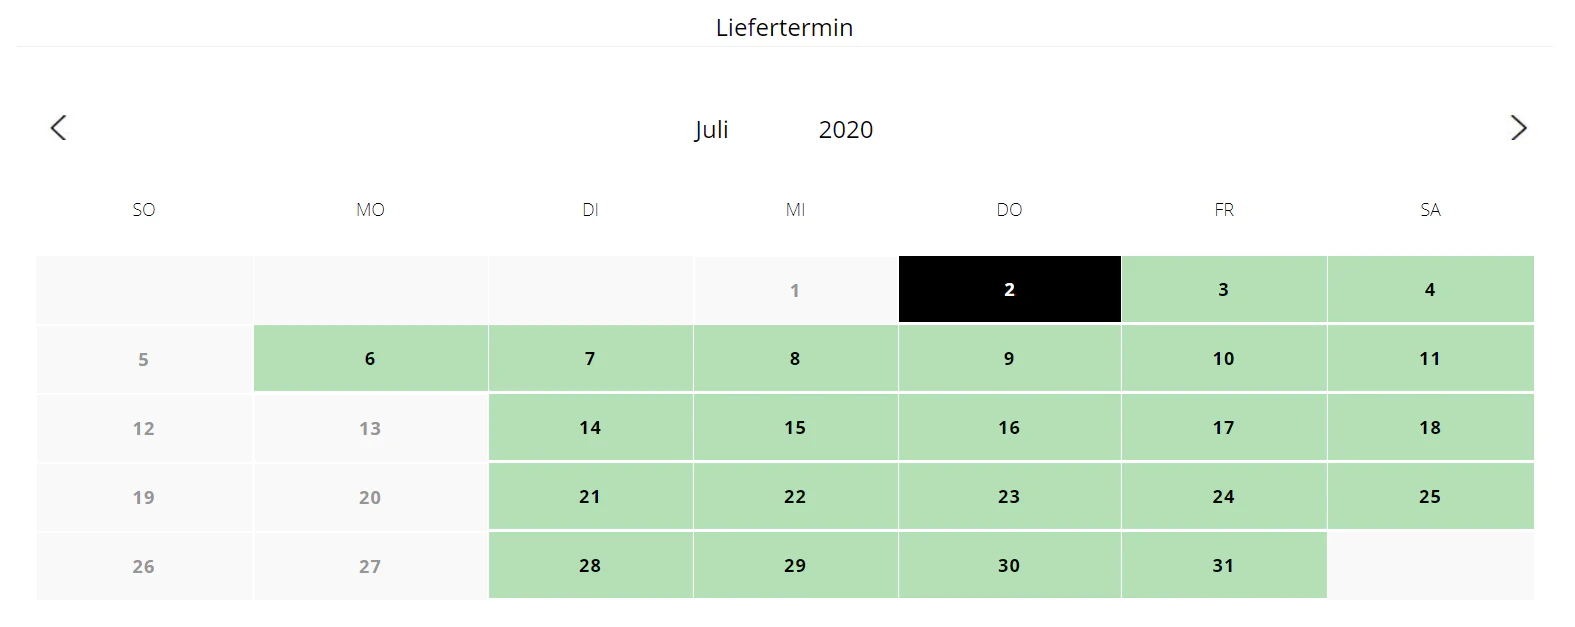Choose July 3 as delivery date
The image size is (1575, 627).
pyautogui.click(x=1224, y=289)
